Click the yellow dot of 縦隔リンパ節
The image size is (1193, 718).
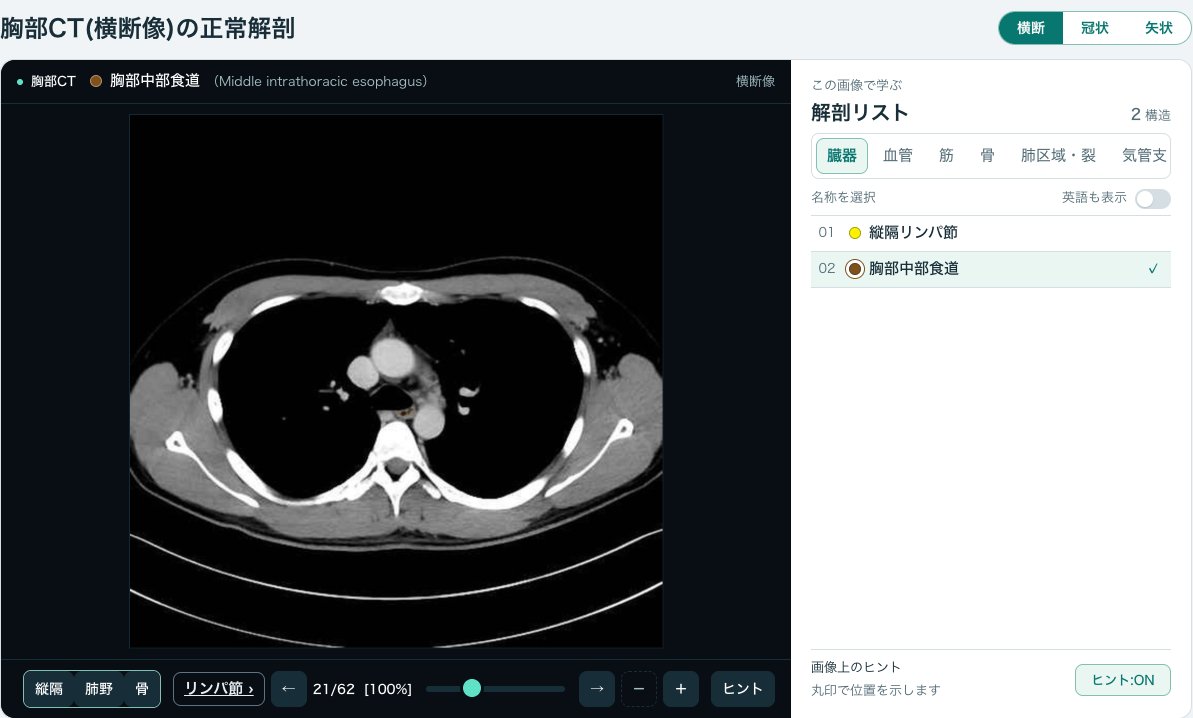pos(854,234)
